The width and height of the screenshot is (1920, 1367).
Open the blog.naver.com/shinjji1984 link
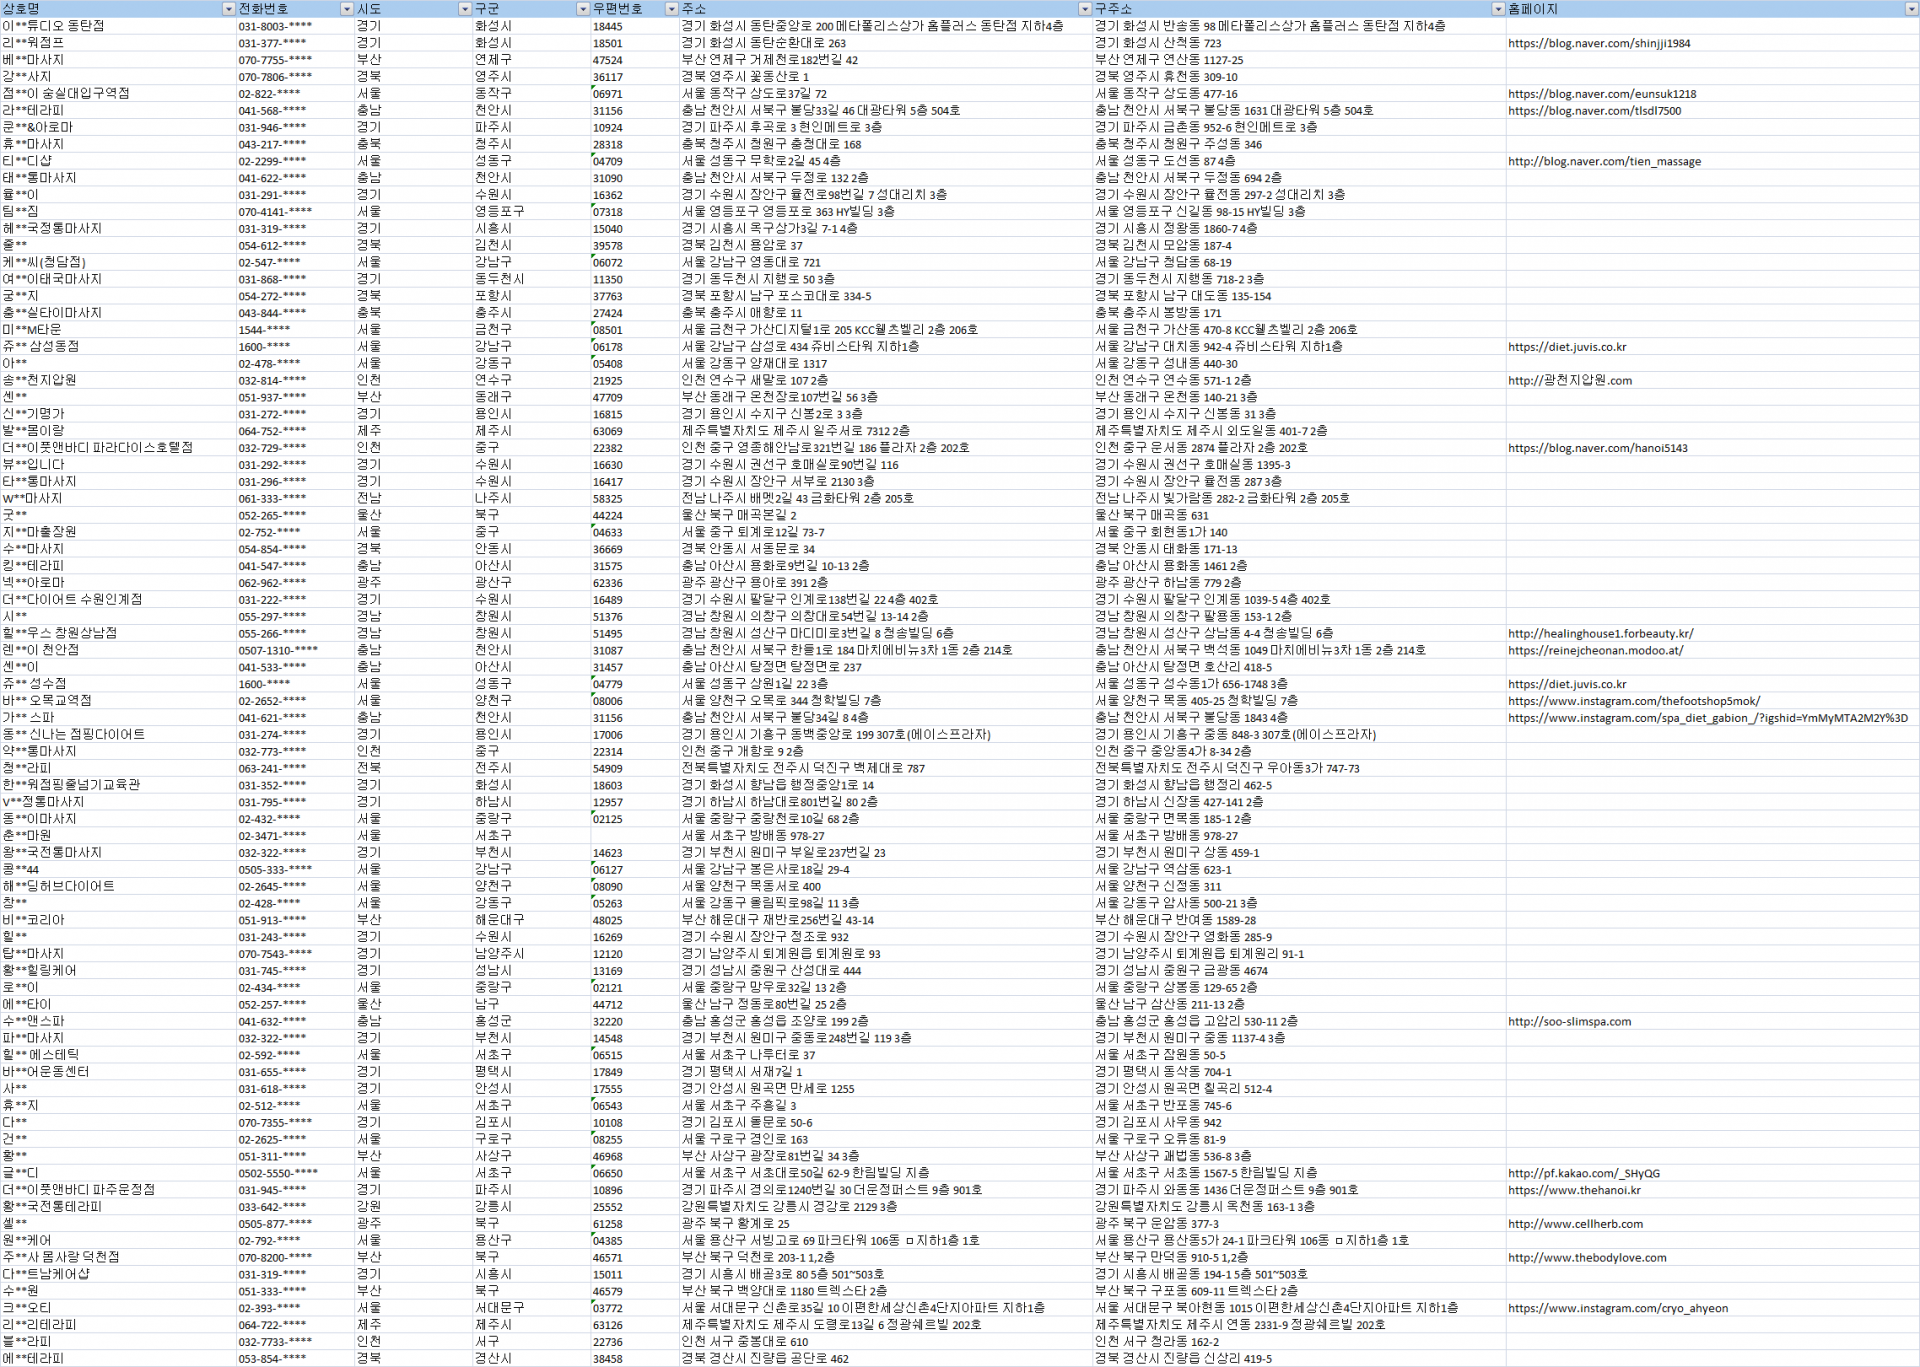point(1599,43)
